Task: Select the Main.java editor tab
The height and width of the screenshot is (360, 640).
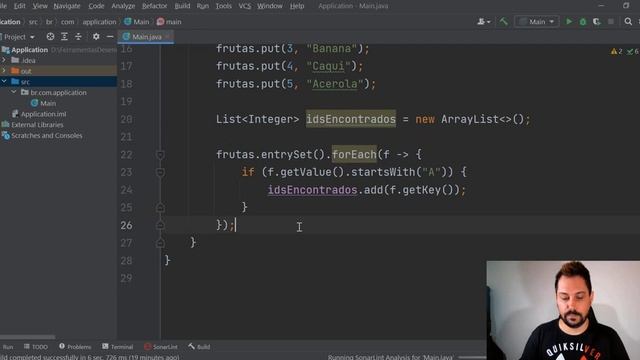Action: point(146,37)
